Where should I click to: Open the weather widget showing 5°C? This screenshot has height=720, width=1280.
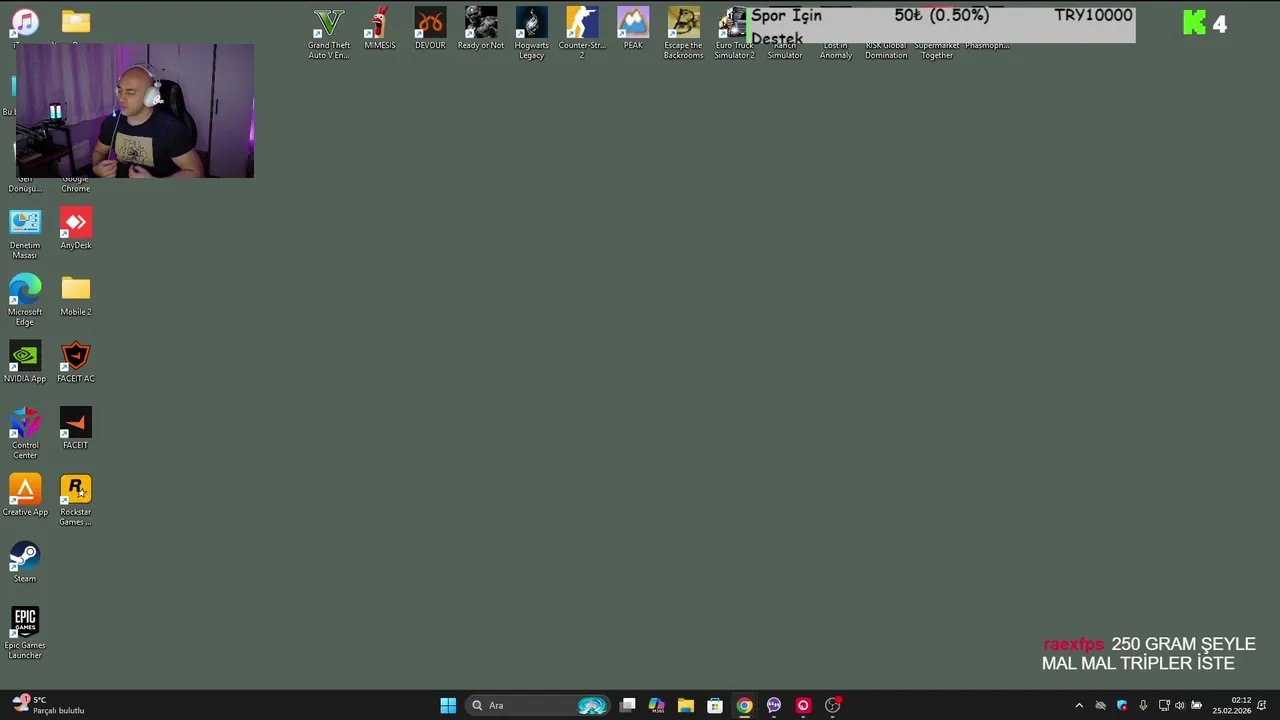(x=48, y=705)
